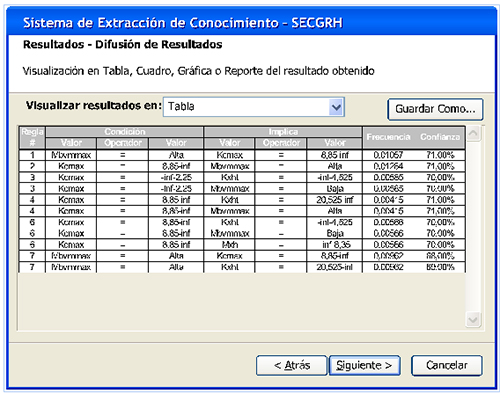
Task: Click the table scrollbar up arrow
Action: [x=473, y=134]
